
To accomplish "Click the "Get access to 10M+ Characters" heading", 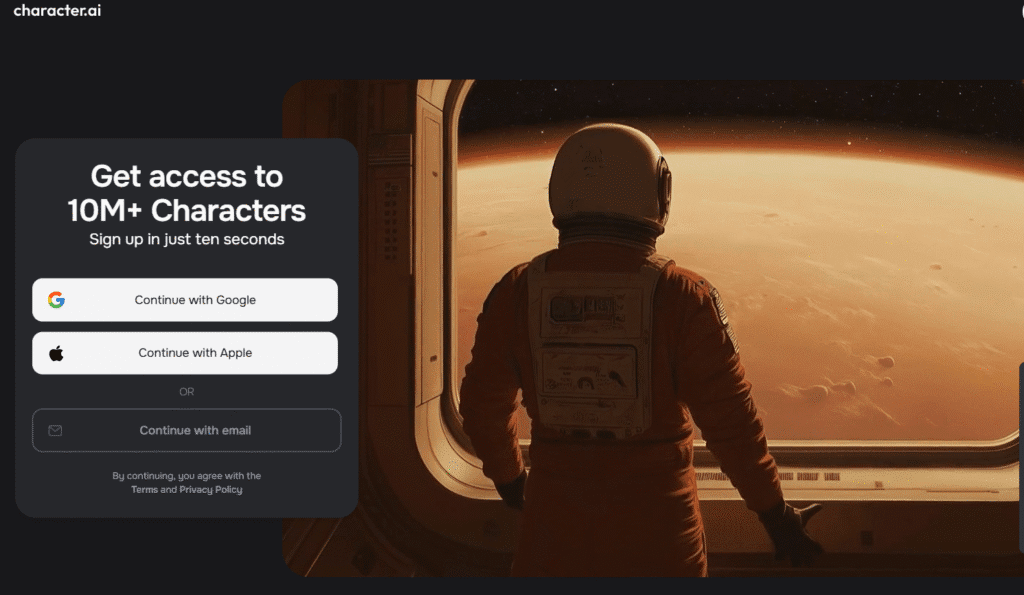I will tap(187, 193).
